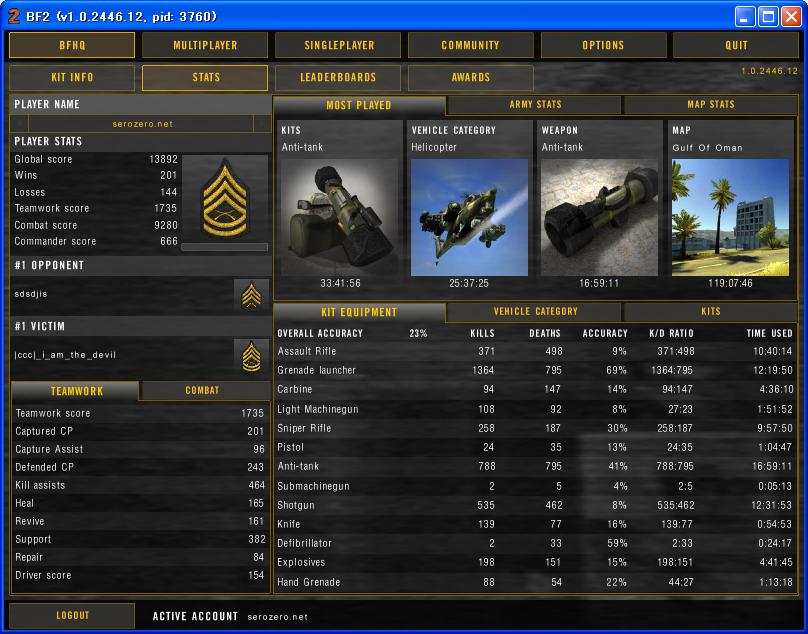The image size is (808, 634).
Task: Click the Defibrillator row
Action: (535, 543)
